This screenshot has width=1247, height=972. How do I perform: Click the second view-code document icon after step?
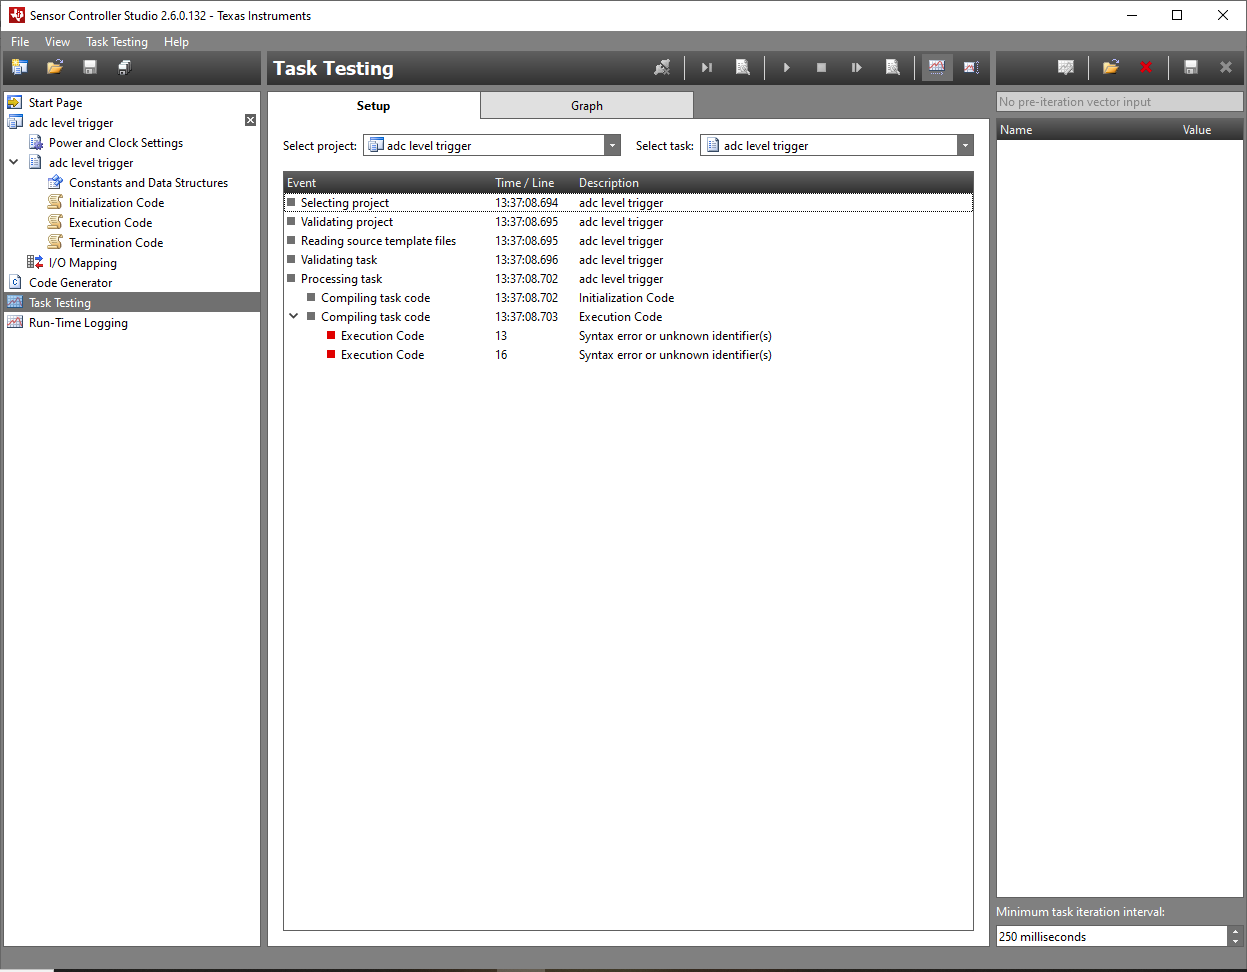(x=893, y=67)
